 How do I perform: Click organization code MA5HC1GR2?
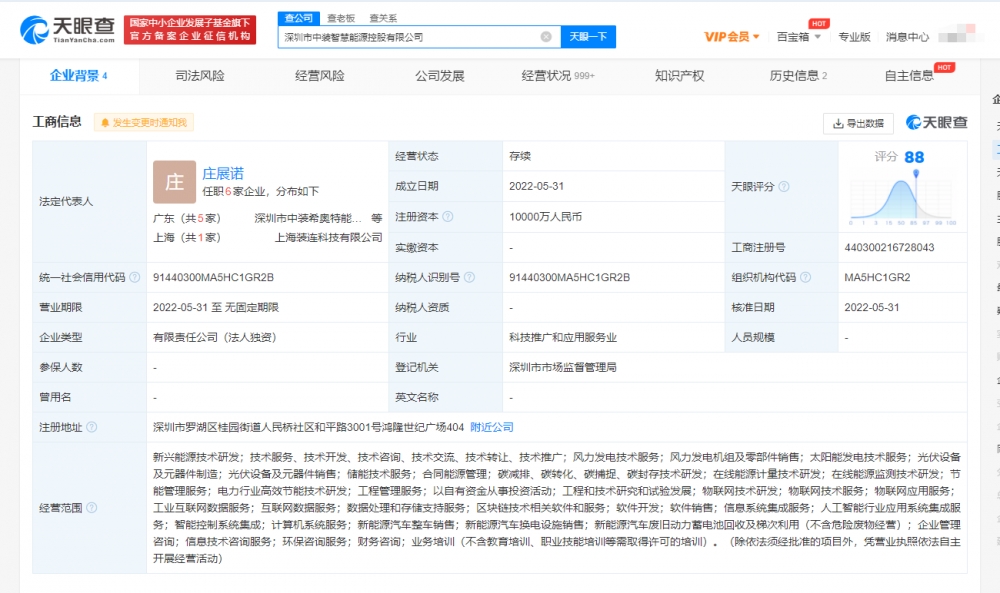click(877, 277)
